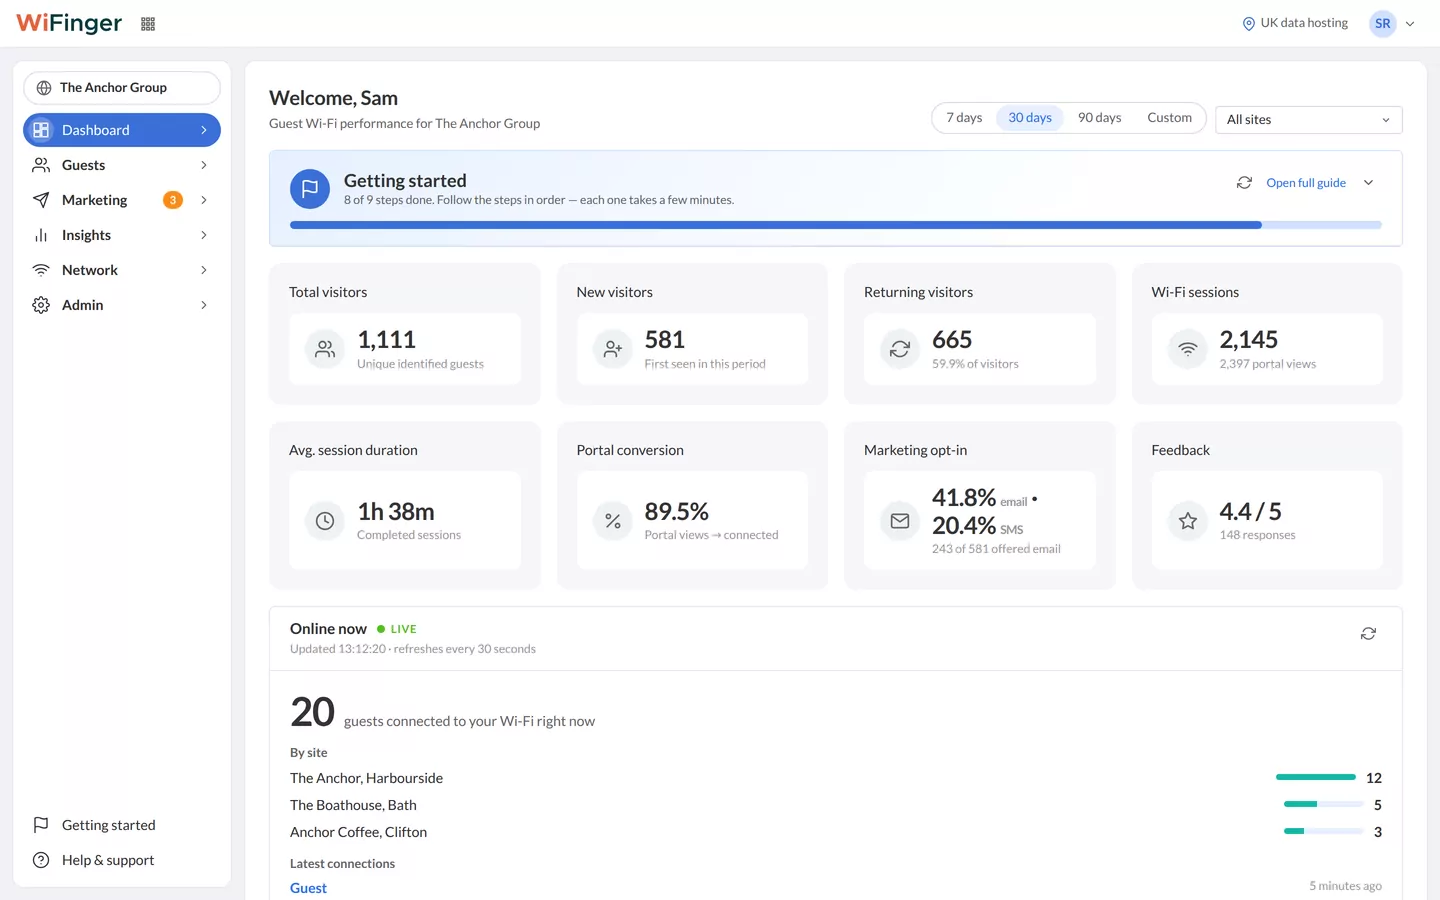Collapse the Getting started banner chevron
1440x900 pixels.
click(1369, 183)
